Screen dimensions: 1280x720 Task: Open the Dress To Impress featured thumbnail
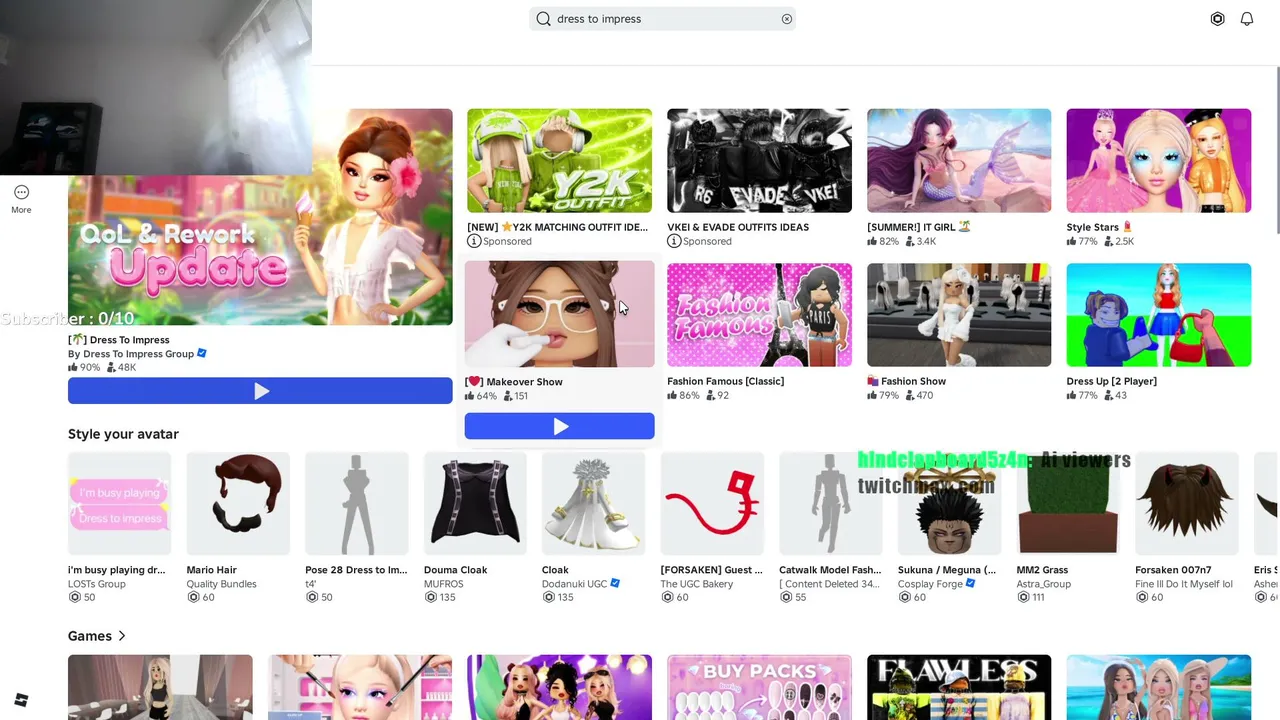click(x=260, y=217)
